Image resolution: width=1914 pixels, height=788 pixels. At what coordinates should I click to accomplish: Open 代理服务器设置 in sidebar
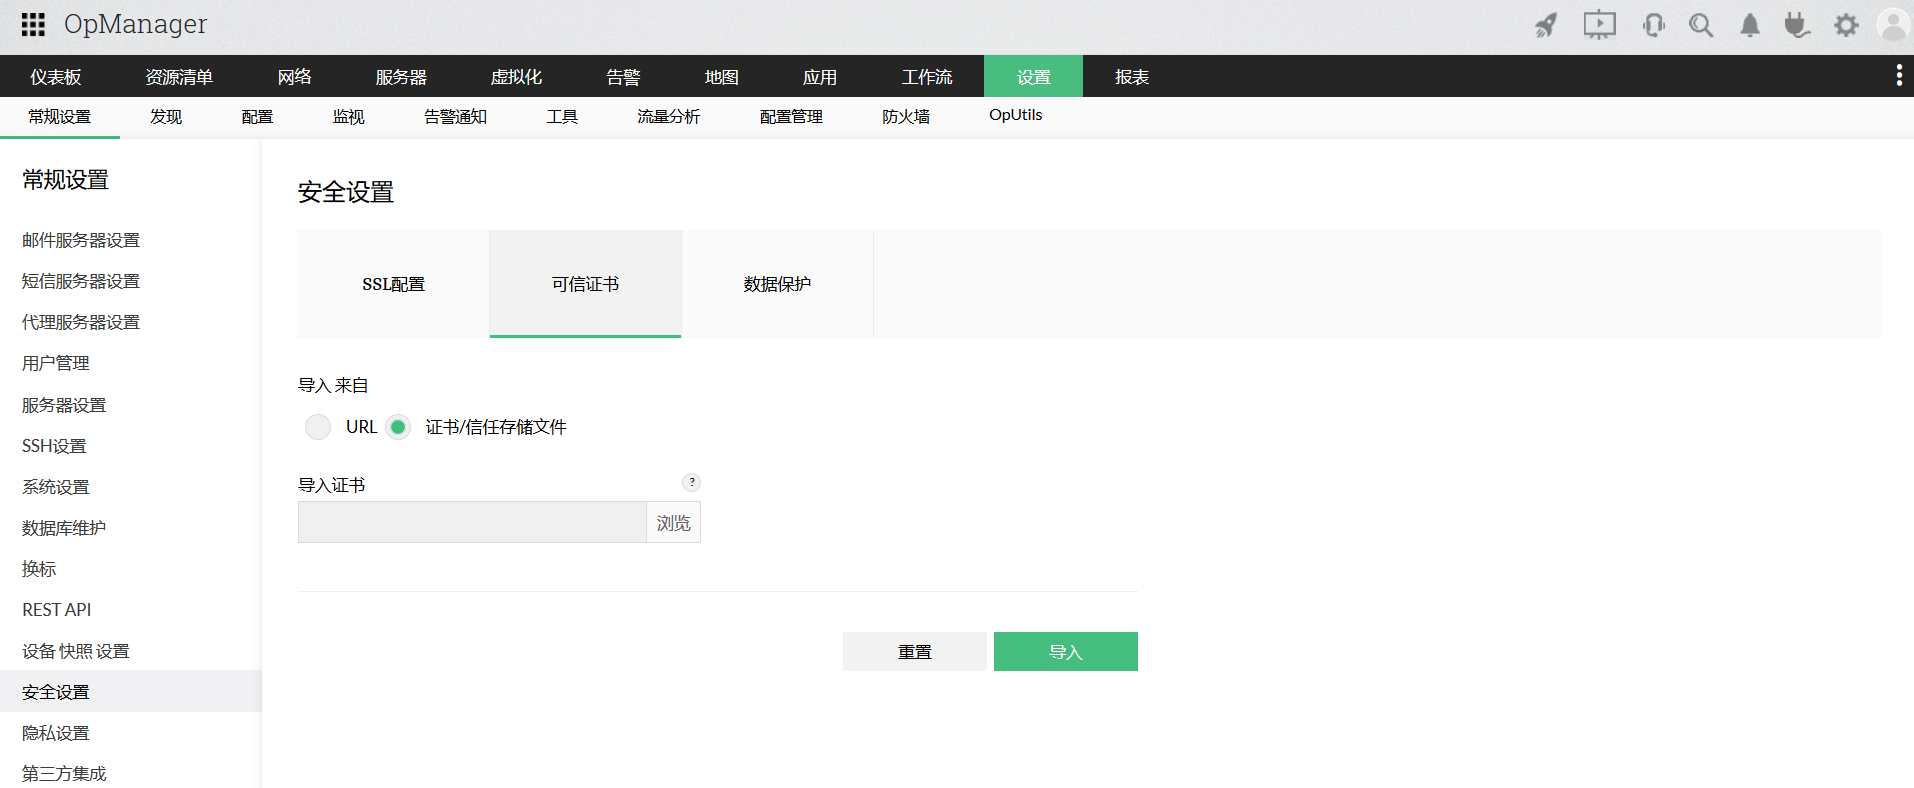pyautogui.click(x=81, y=322)
